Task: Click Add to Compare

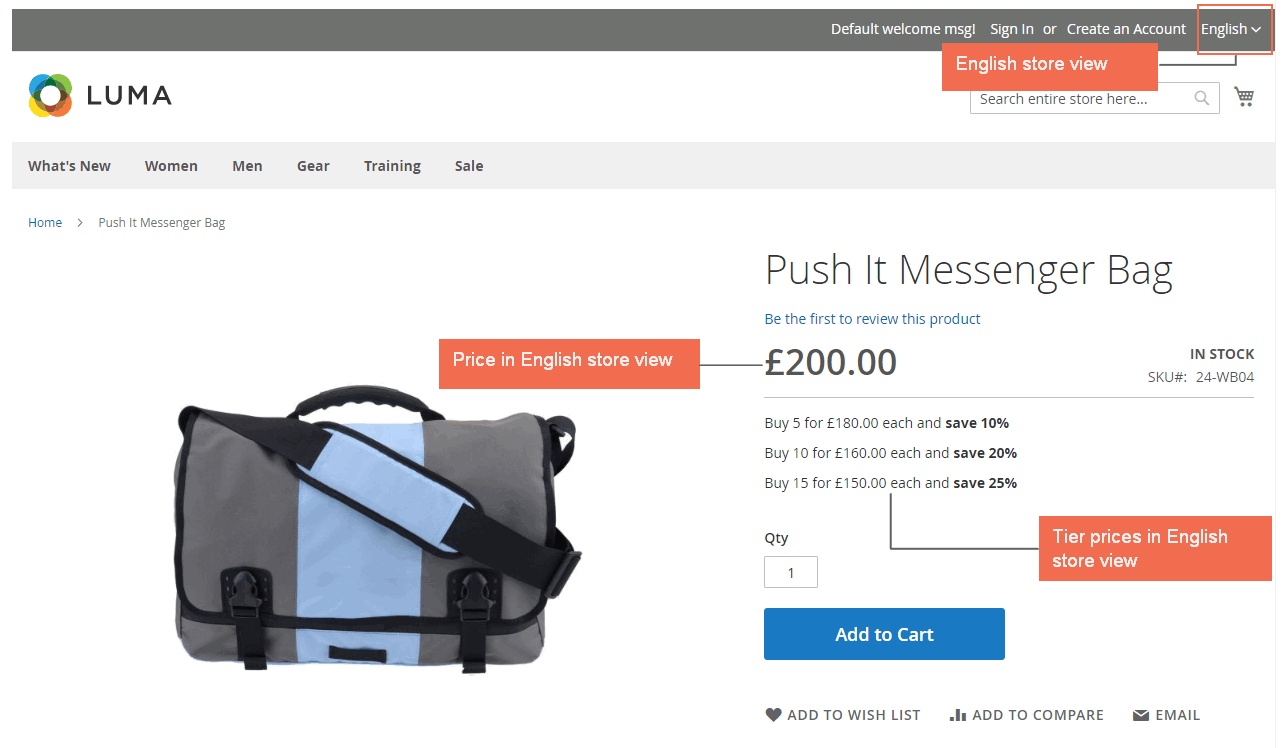Action: coord(1027,715)
